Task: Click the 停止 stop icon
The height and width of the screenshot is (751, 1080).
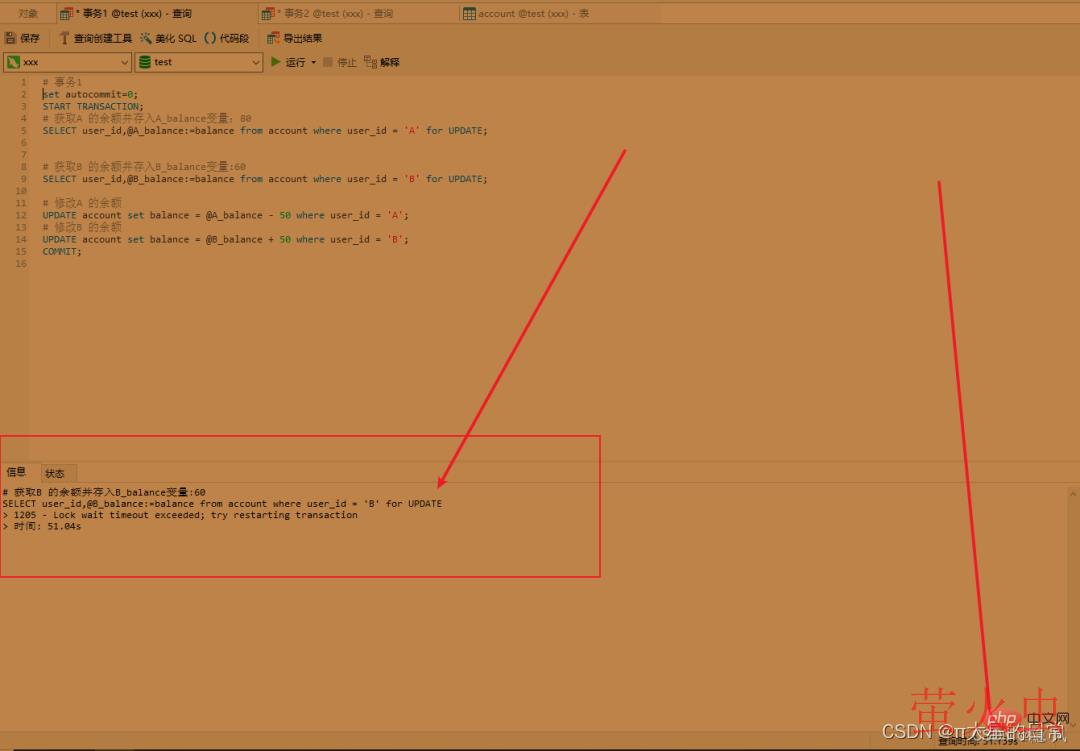Action: pos(328,62)
